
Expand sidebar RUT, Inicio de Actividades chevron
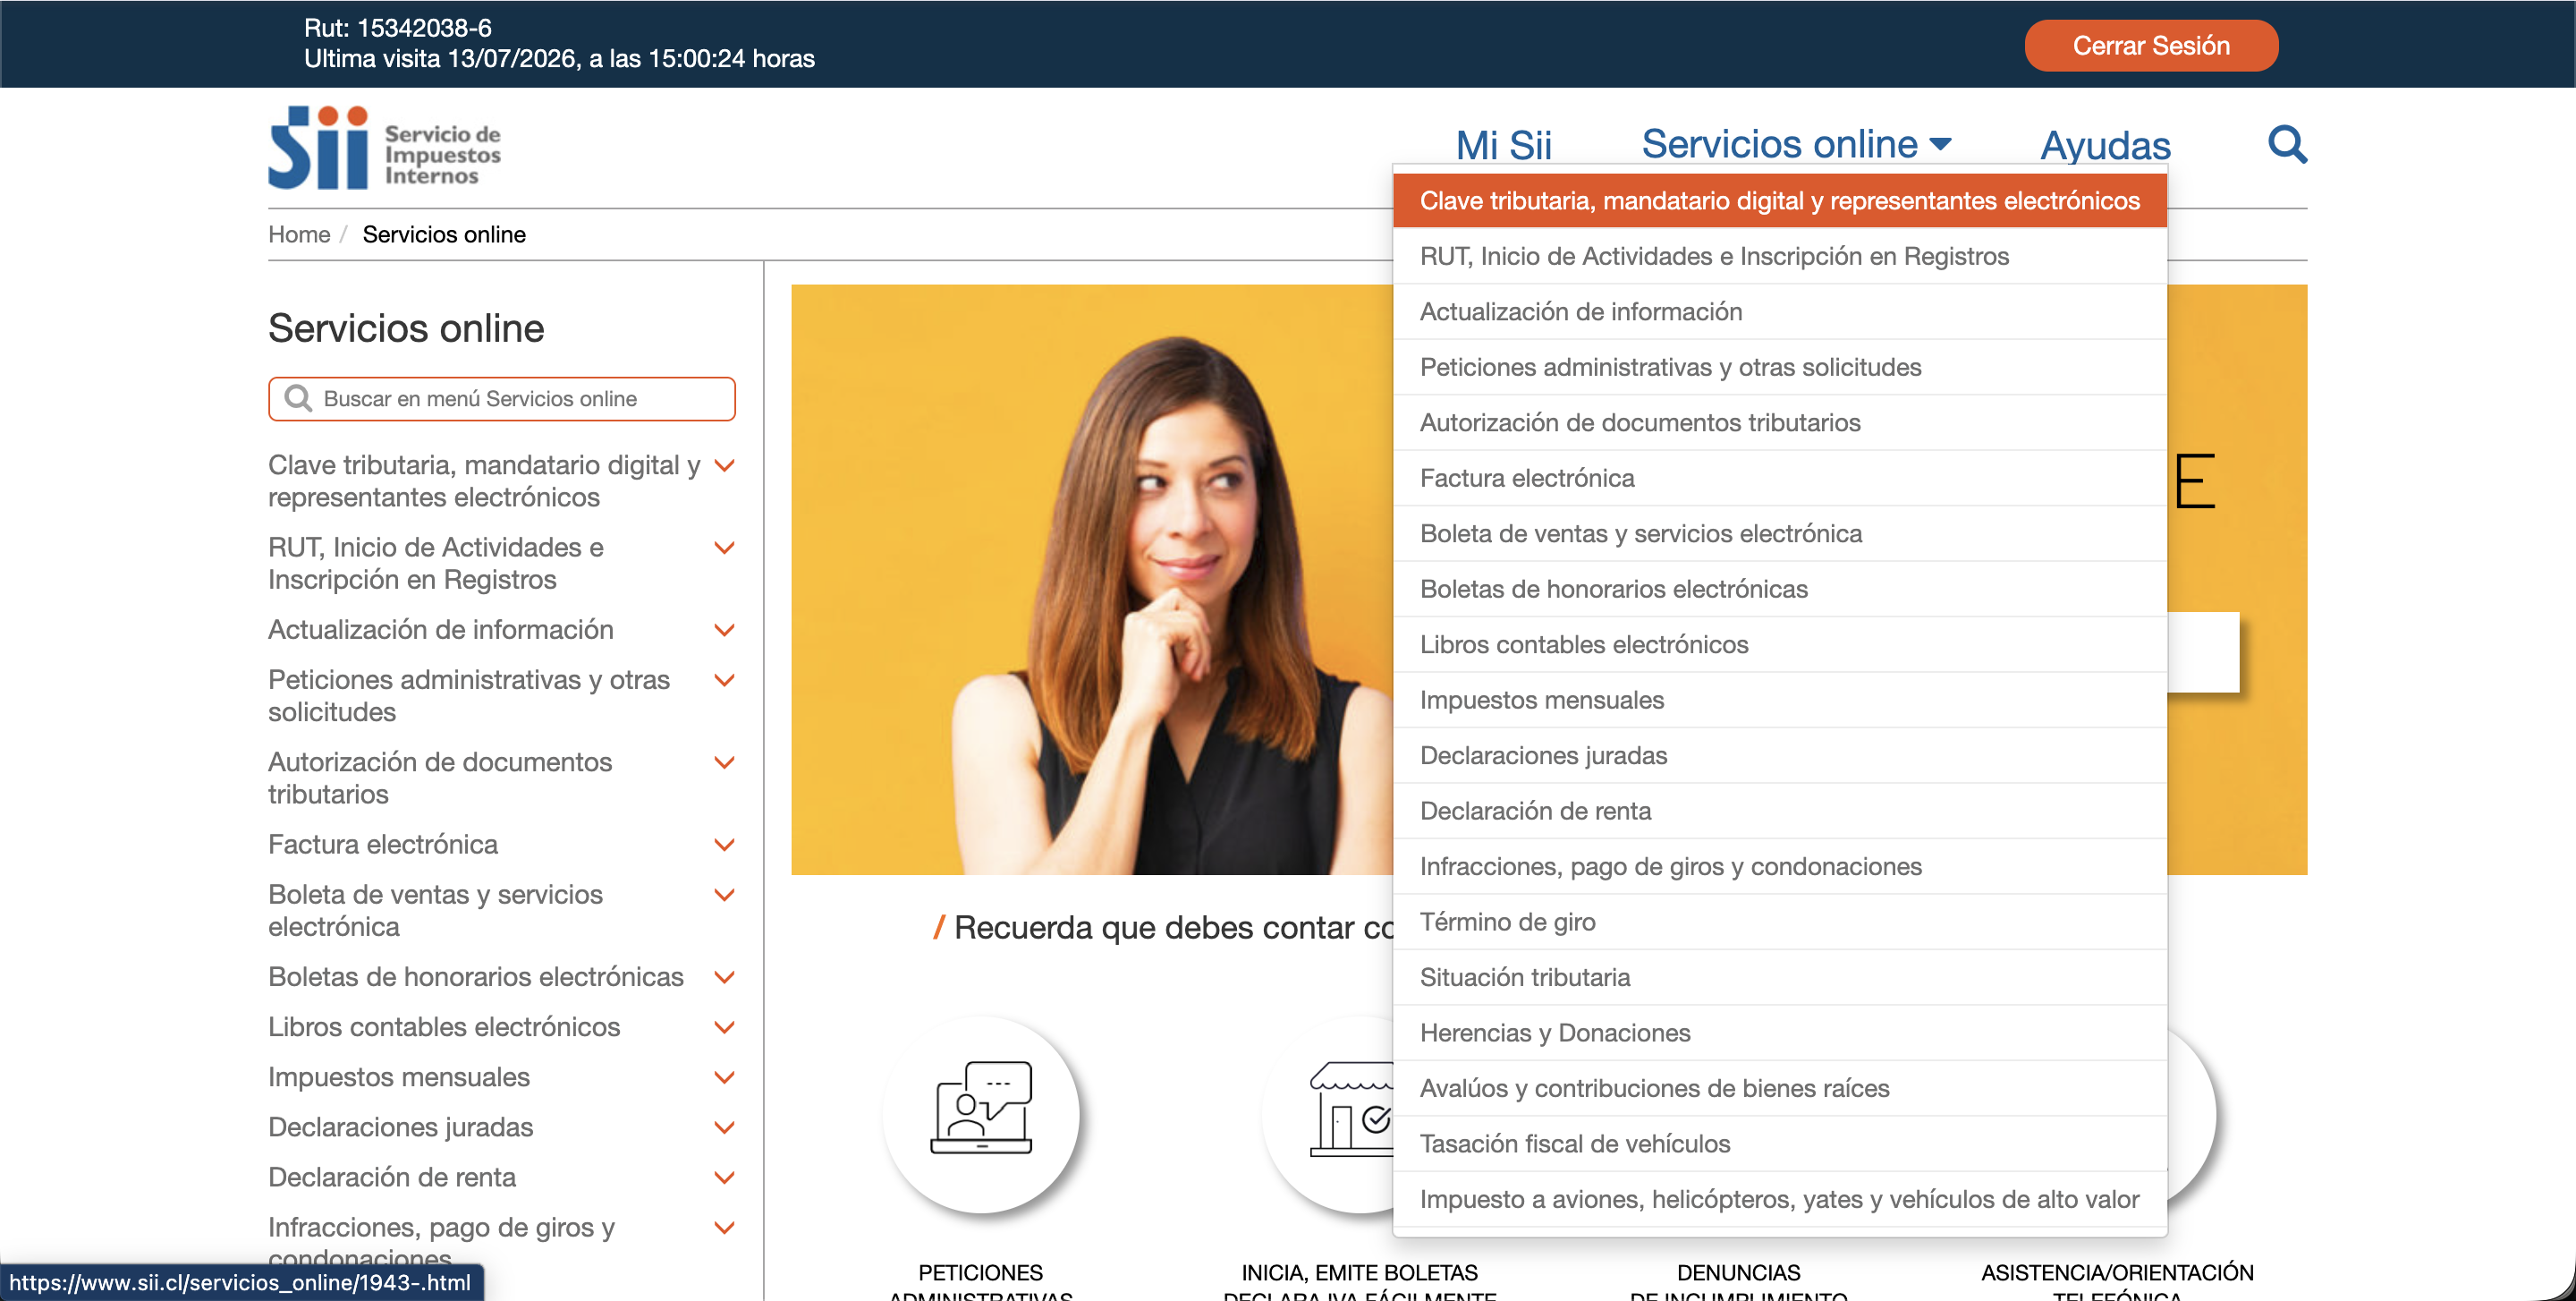pos(725,548)
